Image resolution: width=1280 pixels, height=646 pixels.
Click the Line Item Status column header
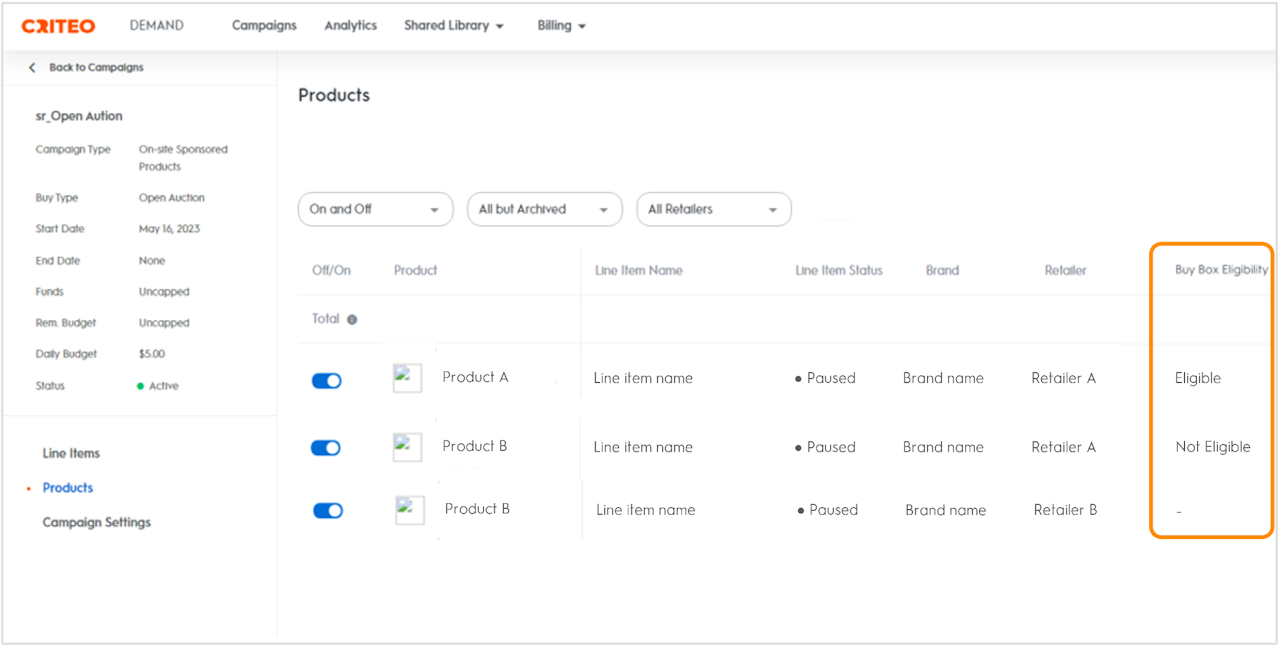pyautogui.click(x=838, y=270)
